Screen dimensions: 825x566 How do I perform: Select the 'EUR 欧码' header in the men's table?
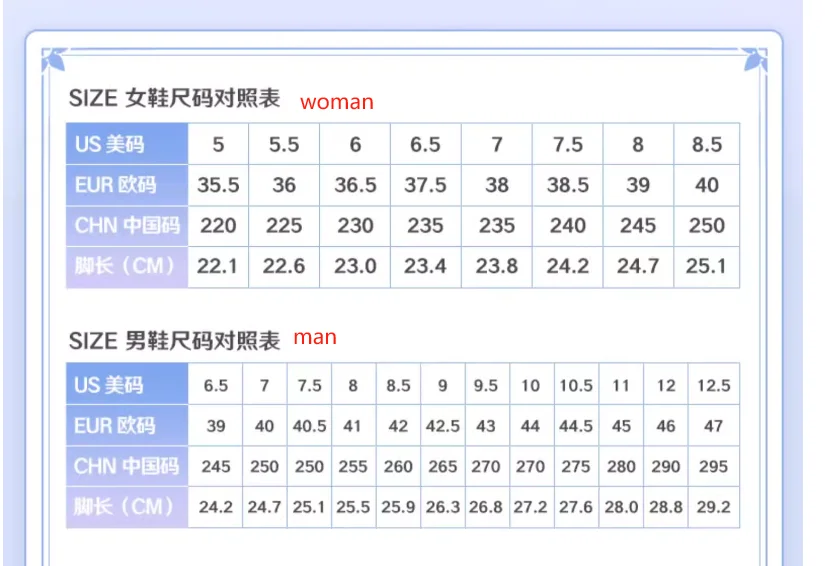(x=127, y=426)
